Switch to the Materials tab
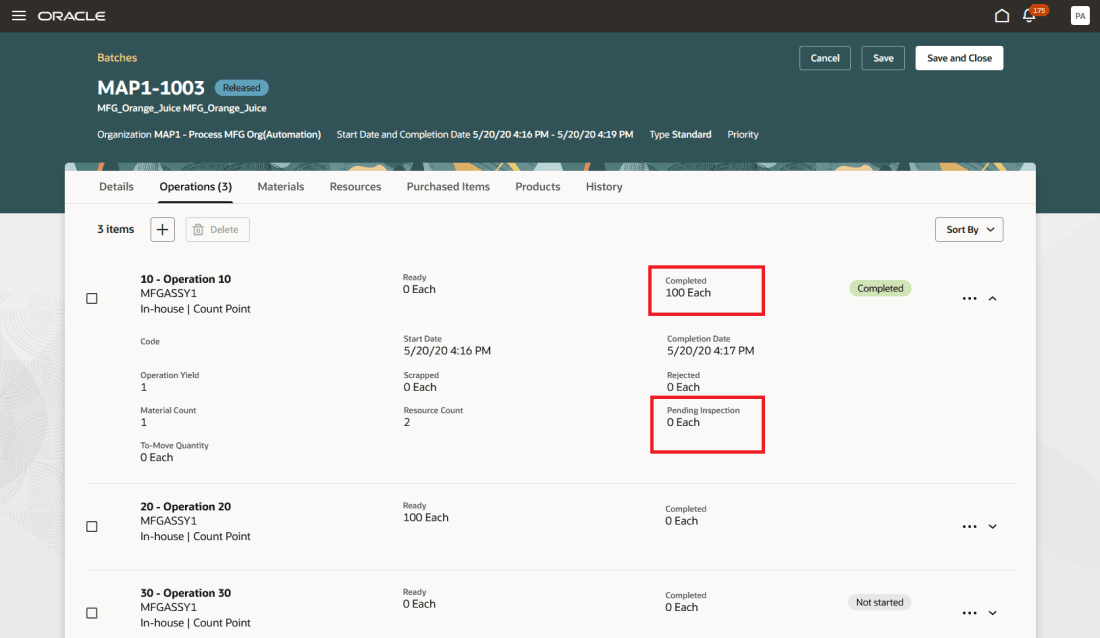1100x638 pixels. click(281, 187)
